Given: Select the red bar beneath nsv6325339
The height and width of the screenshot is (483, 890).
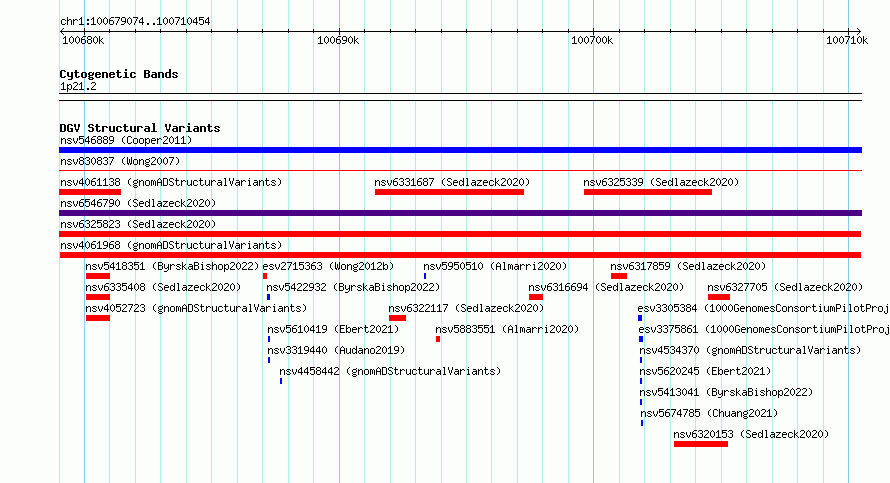Looking at the screenshot, I should (x=648, y=192).
